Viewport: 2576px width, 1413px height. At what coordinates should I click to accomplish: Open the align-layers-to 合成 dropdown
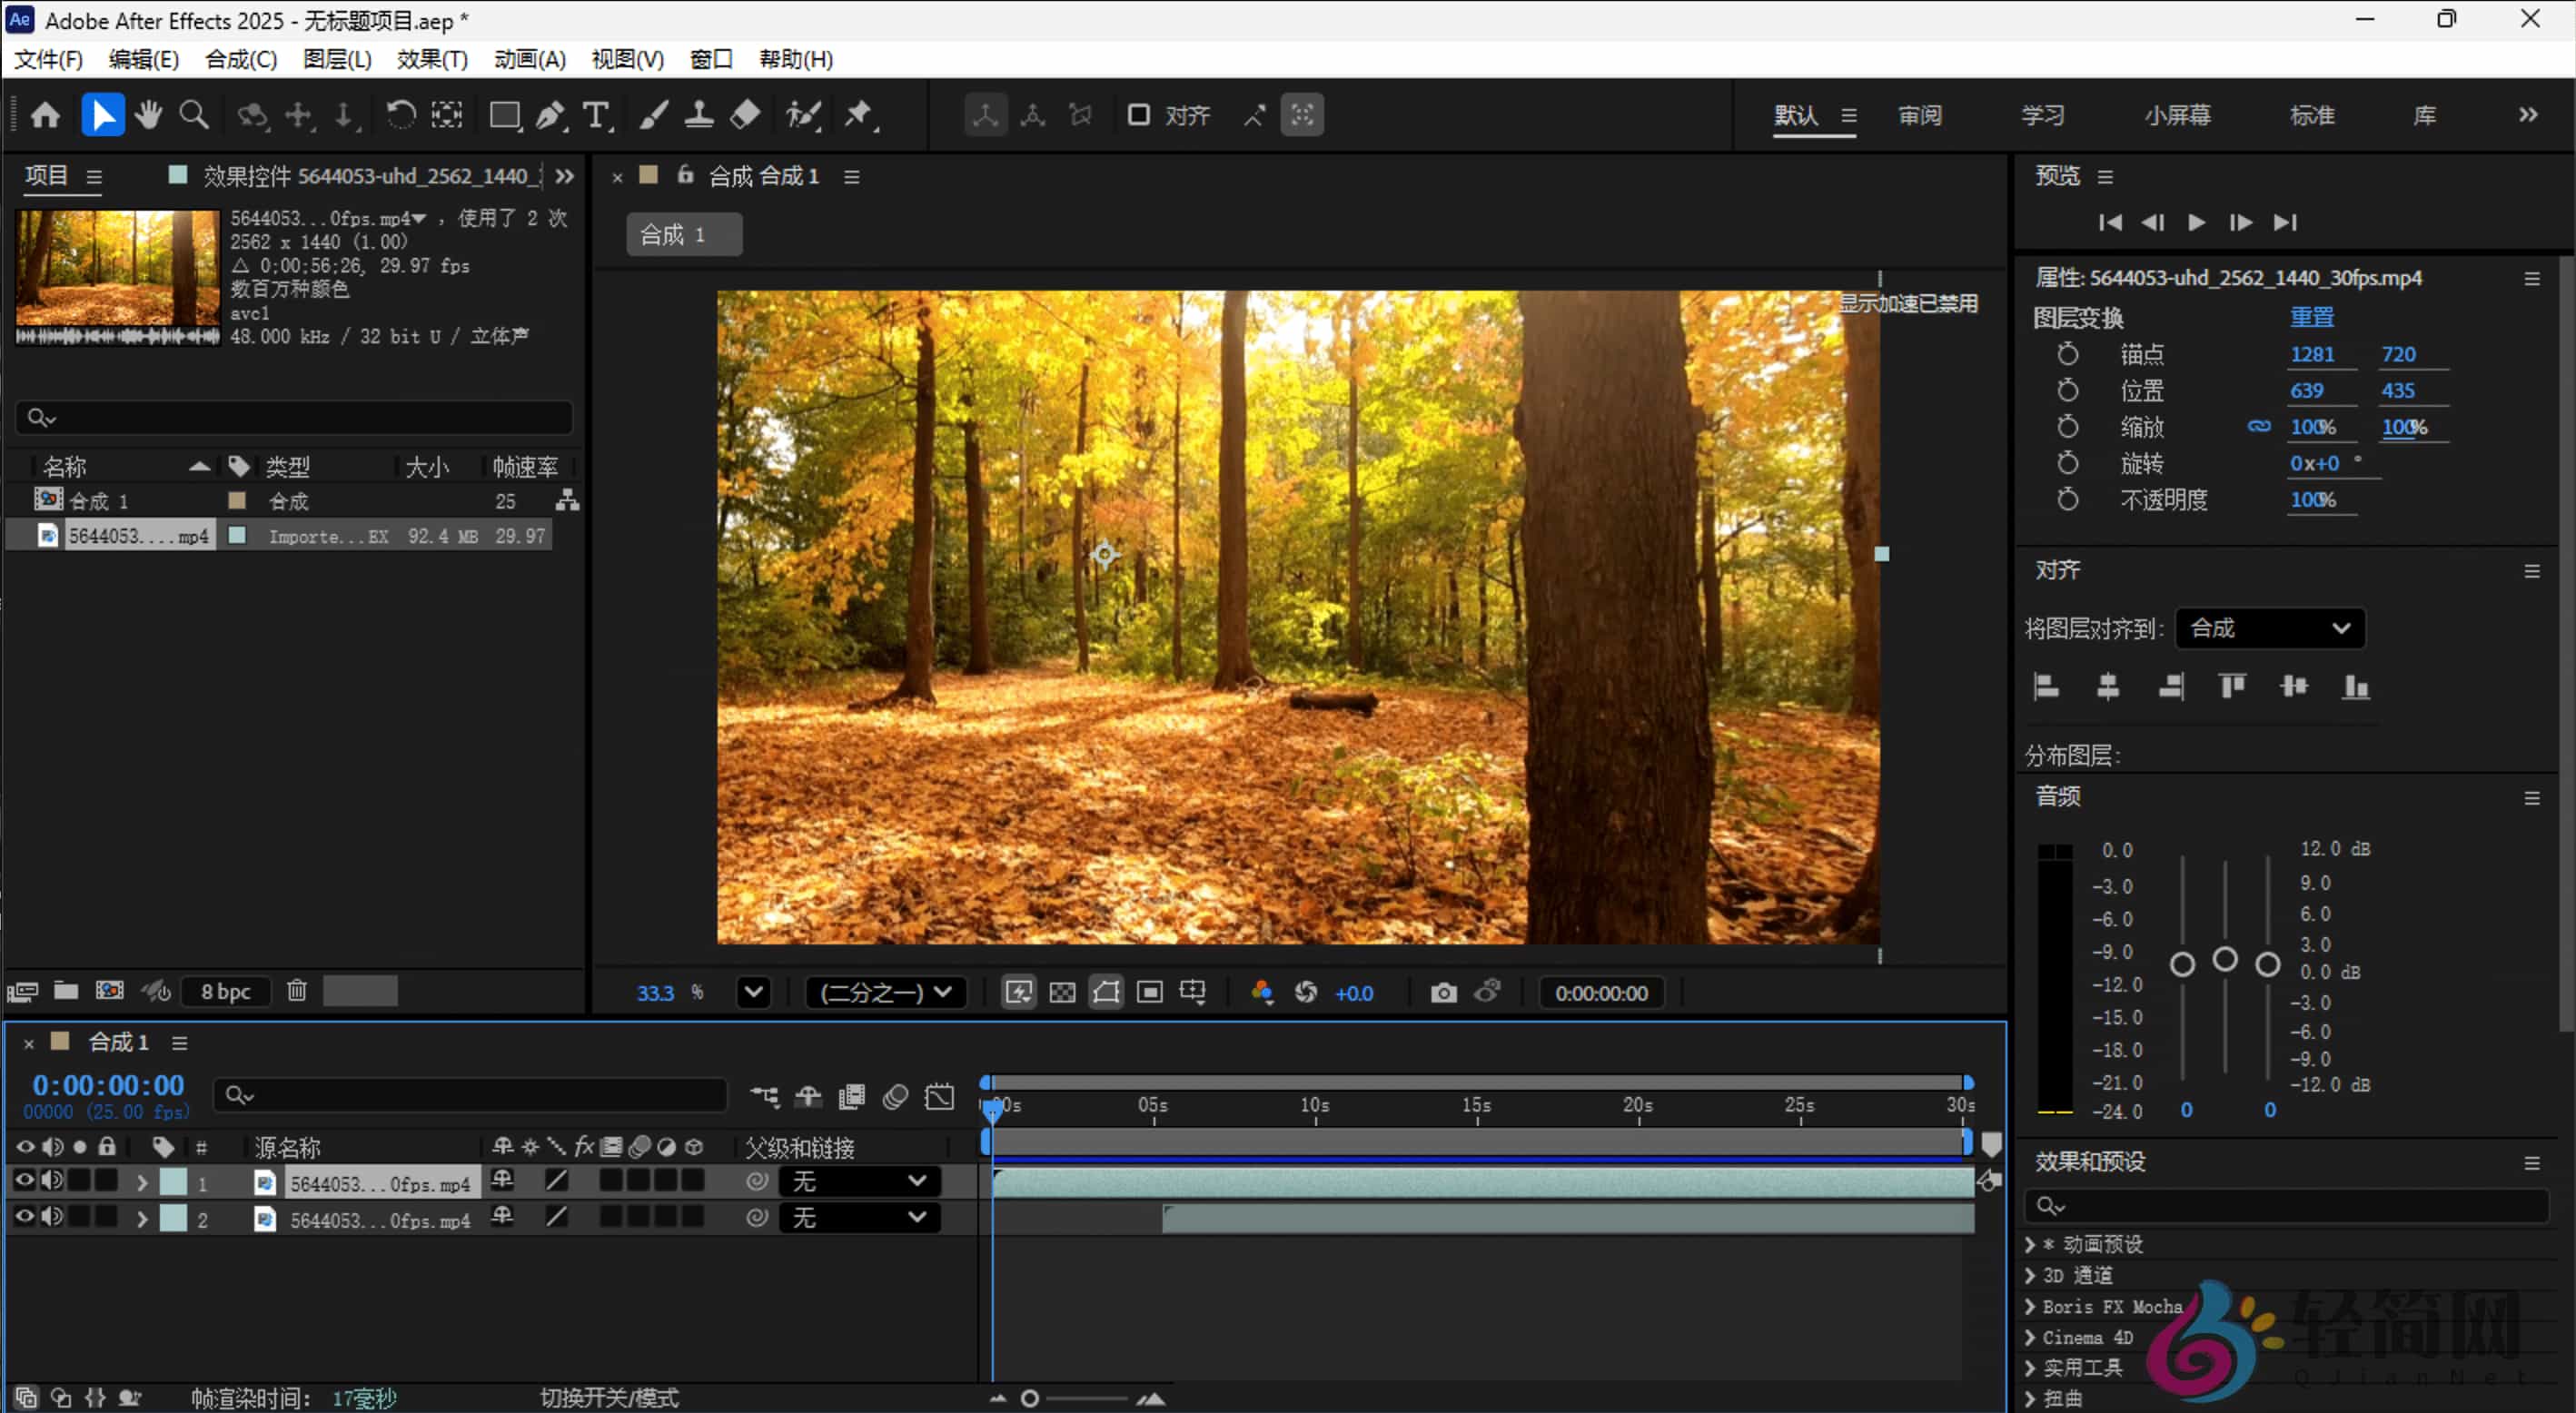click(2270, 628)
